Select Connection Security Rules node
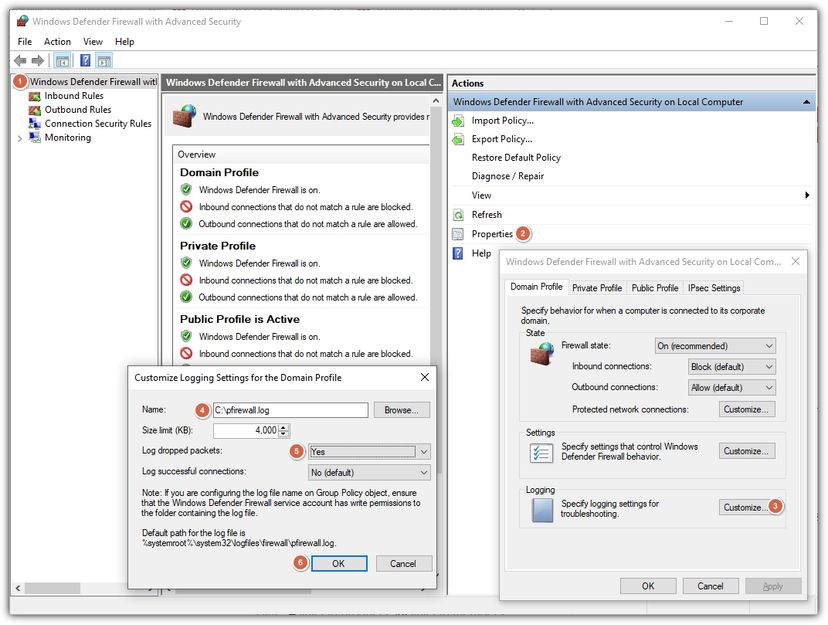This screenshot has width=828, height=625. [x=98, y=123]
